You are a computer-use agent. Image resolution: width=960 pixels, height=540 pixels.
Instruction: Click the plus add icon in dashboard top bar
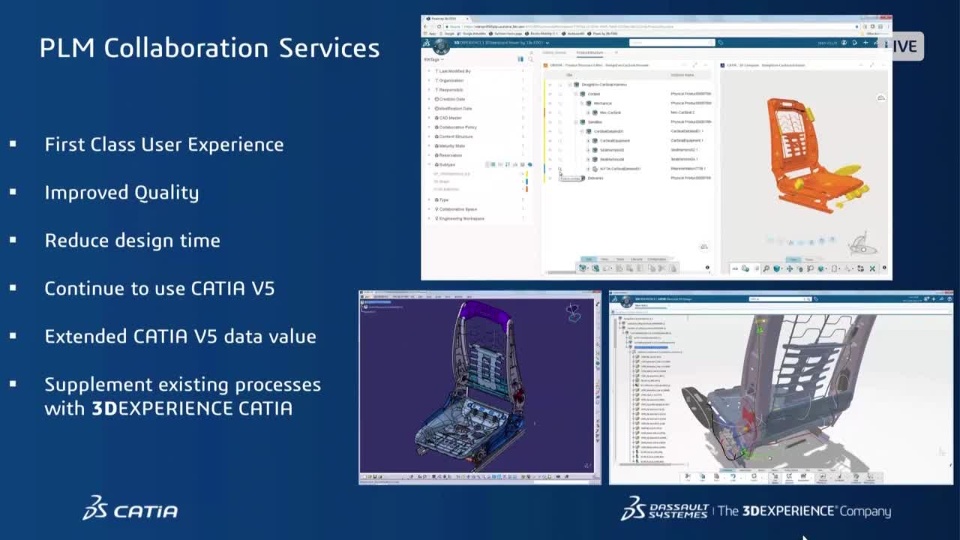[x=865, y=43]
